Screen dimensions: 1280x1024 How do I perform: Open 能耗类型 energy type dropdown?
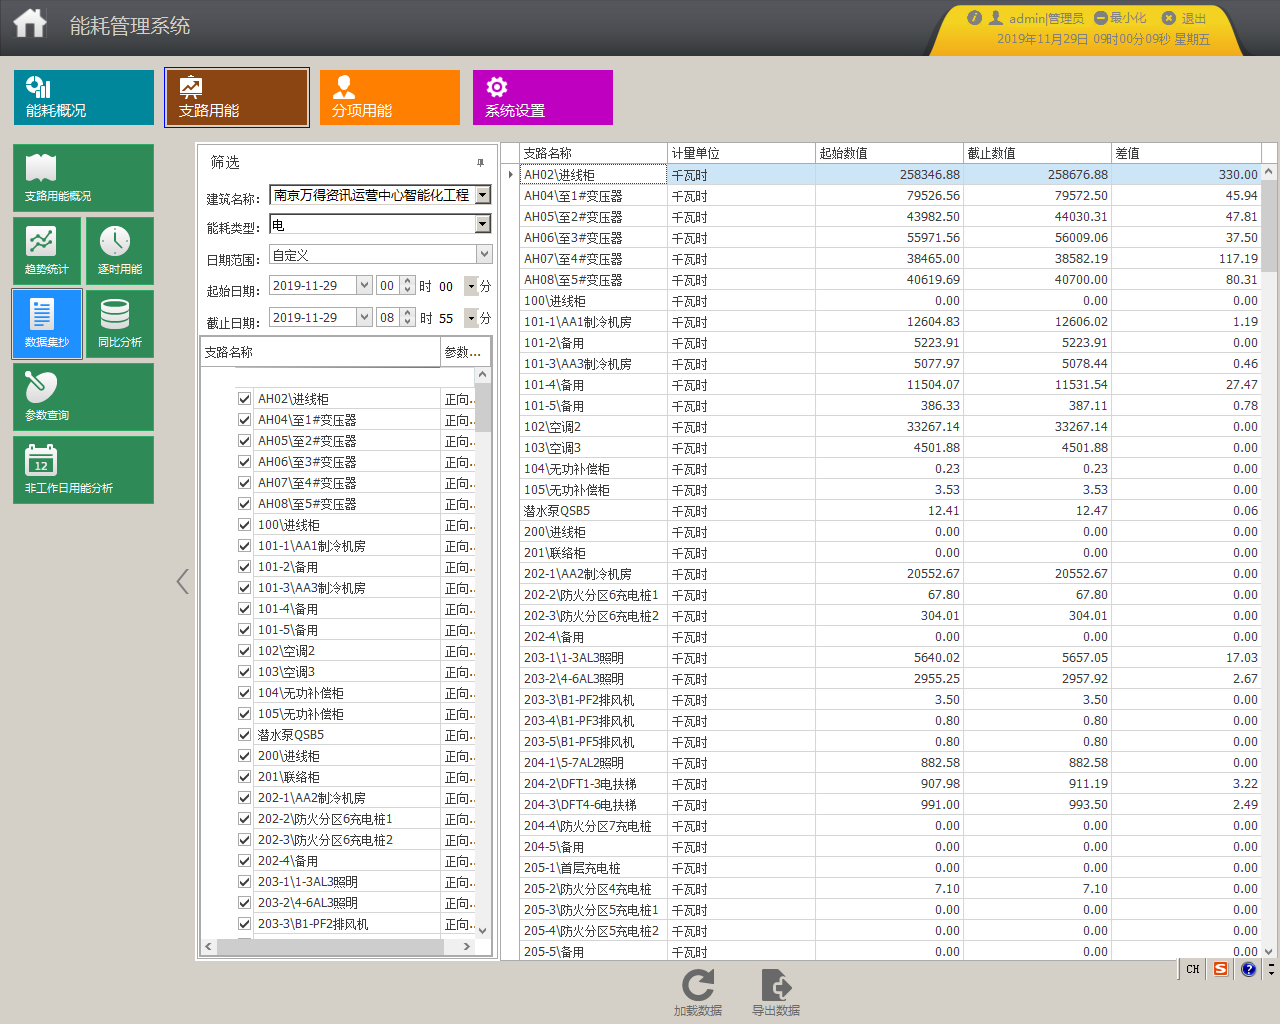pos(483,224)
